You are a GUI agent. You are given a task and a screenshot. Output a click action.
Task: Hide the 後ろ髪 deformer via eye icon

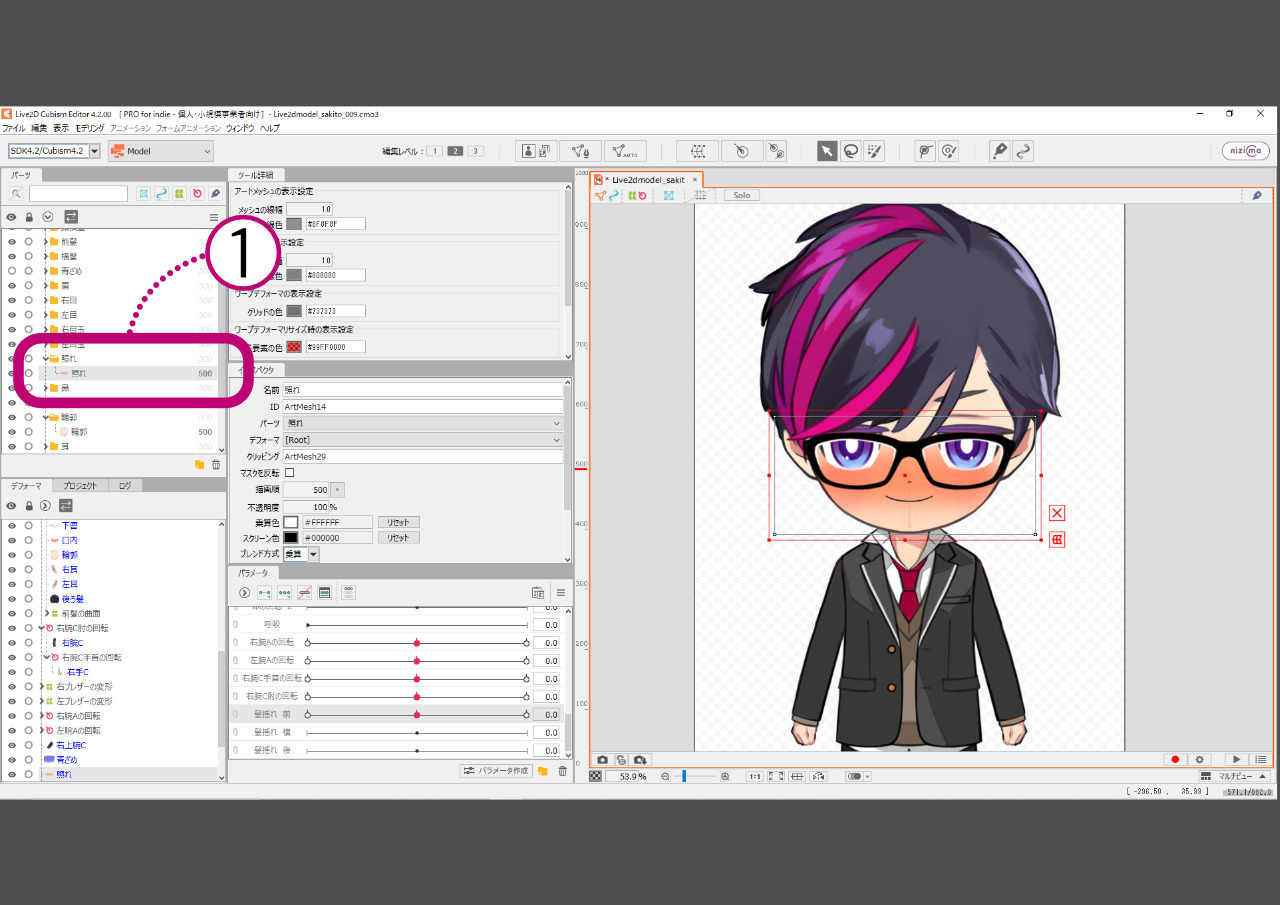pos(12,599)
